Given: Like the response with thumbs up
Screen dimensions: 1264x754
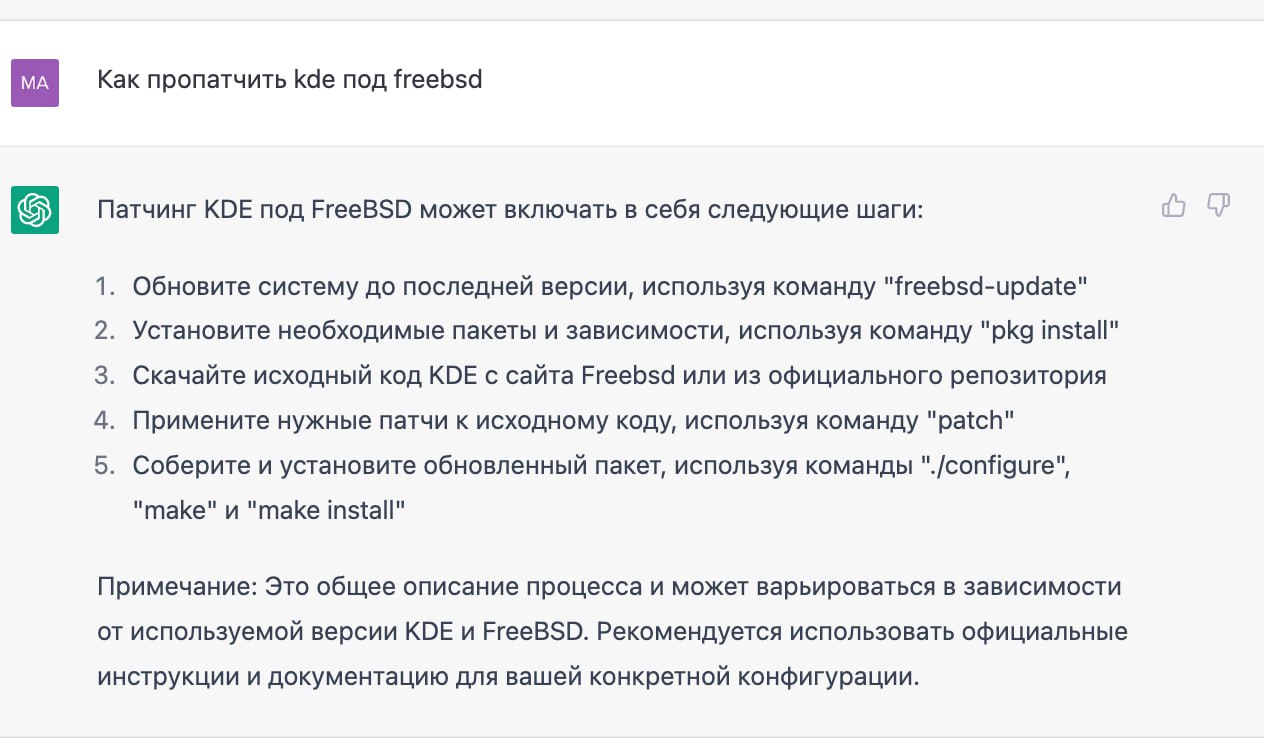Looking at the screenshot, I should coord(1173,206).
